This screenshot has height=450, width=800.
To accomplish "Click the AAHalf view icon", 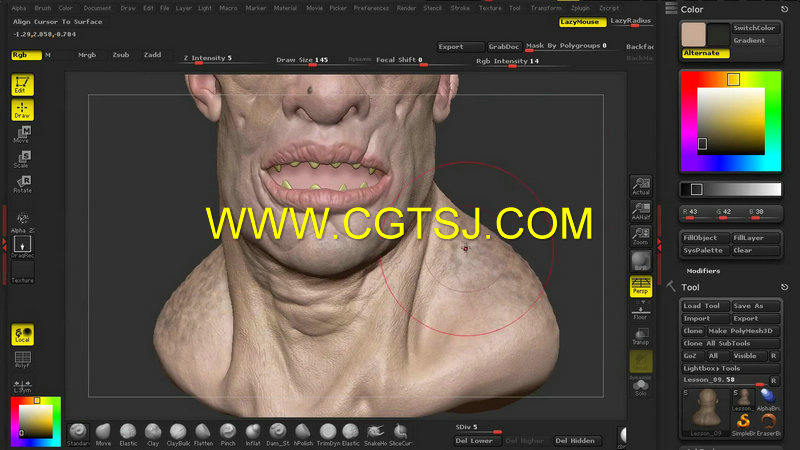I will tap(641, 211).
